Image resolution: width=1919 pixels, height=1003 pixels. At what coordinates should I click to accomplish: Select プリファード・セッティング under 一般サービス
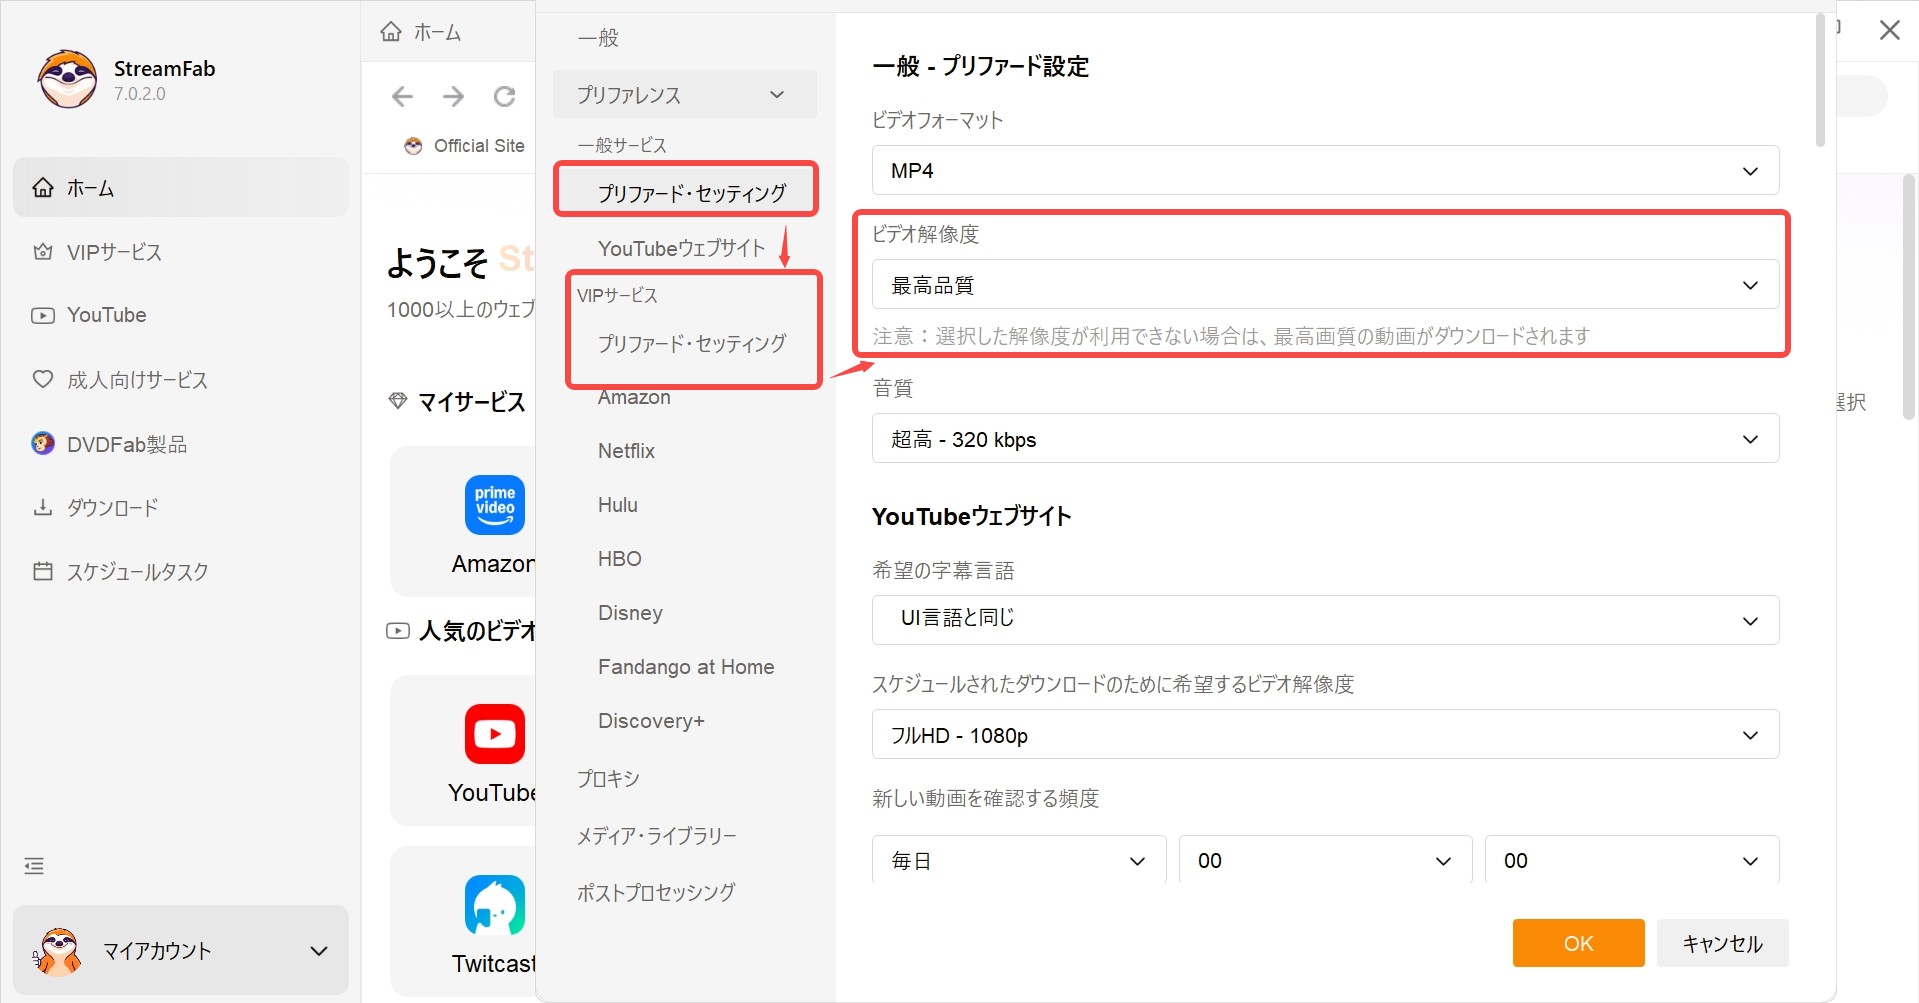[692, 193]
